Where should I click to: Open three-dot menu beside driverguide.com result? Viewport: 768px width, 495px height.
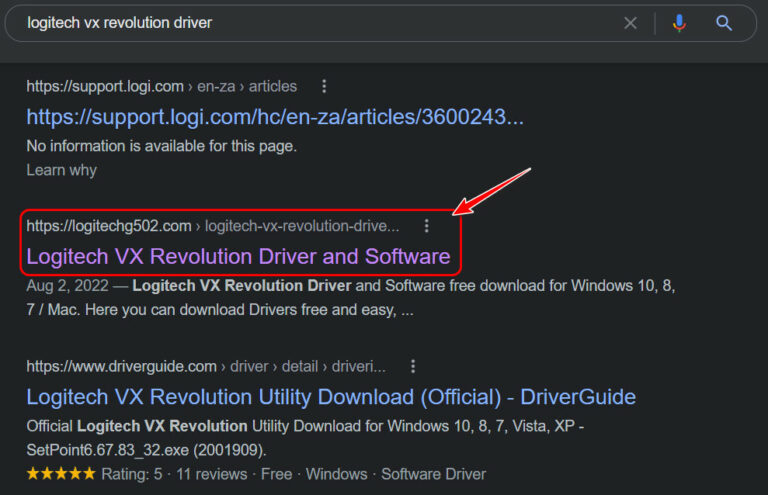413,366
